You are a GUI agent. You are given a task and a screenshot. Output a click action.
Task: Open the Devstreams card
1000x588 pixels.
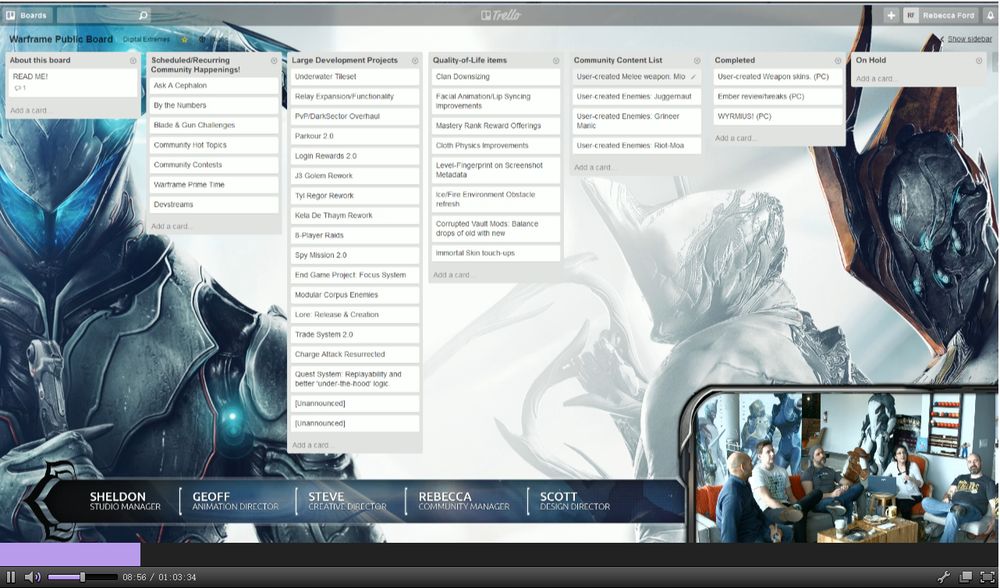(214, 204)
